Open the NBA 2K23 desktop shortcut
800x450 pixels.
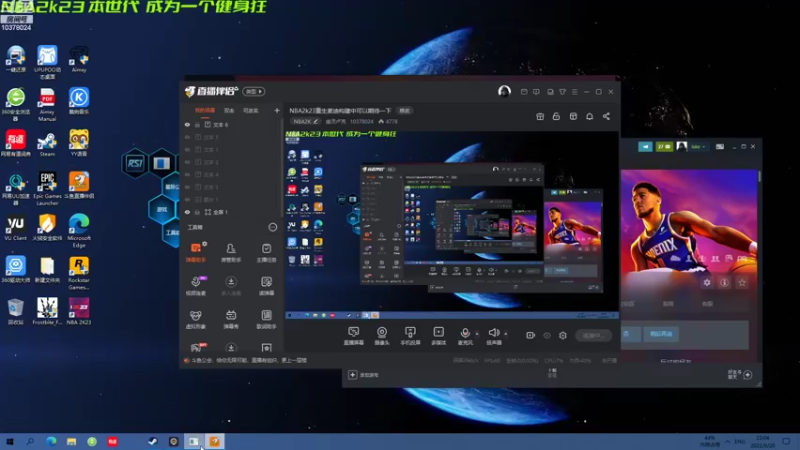click(x=79, y=311)
